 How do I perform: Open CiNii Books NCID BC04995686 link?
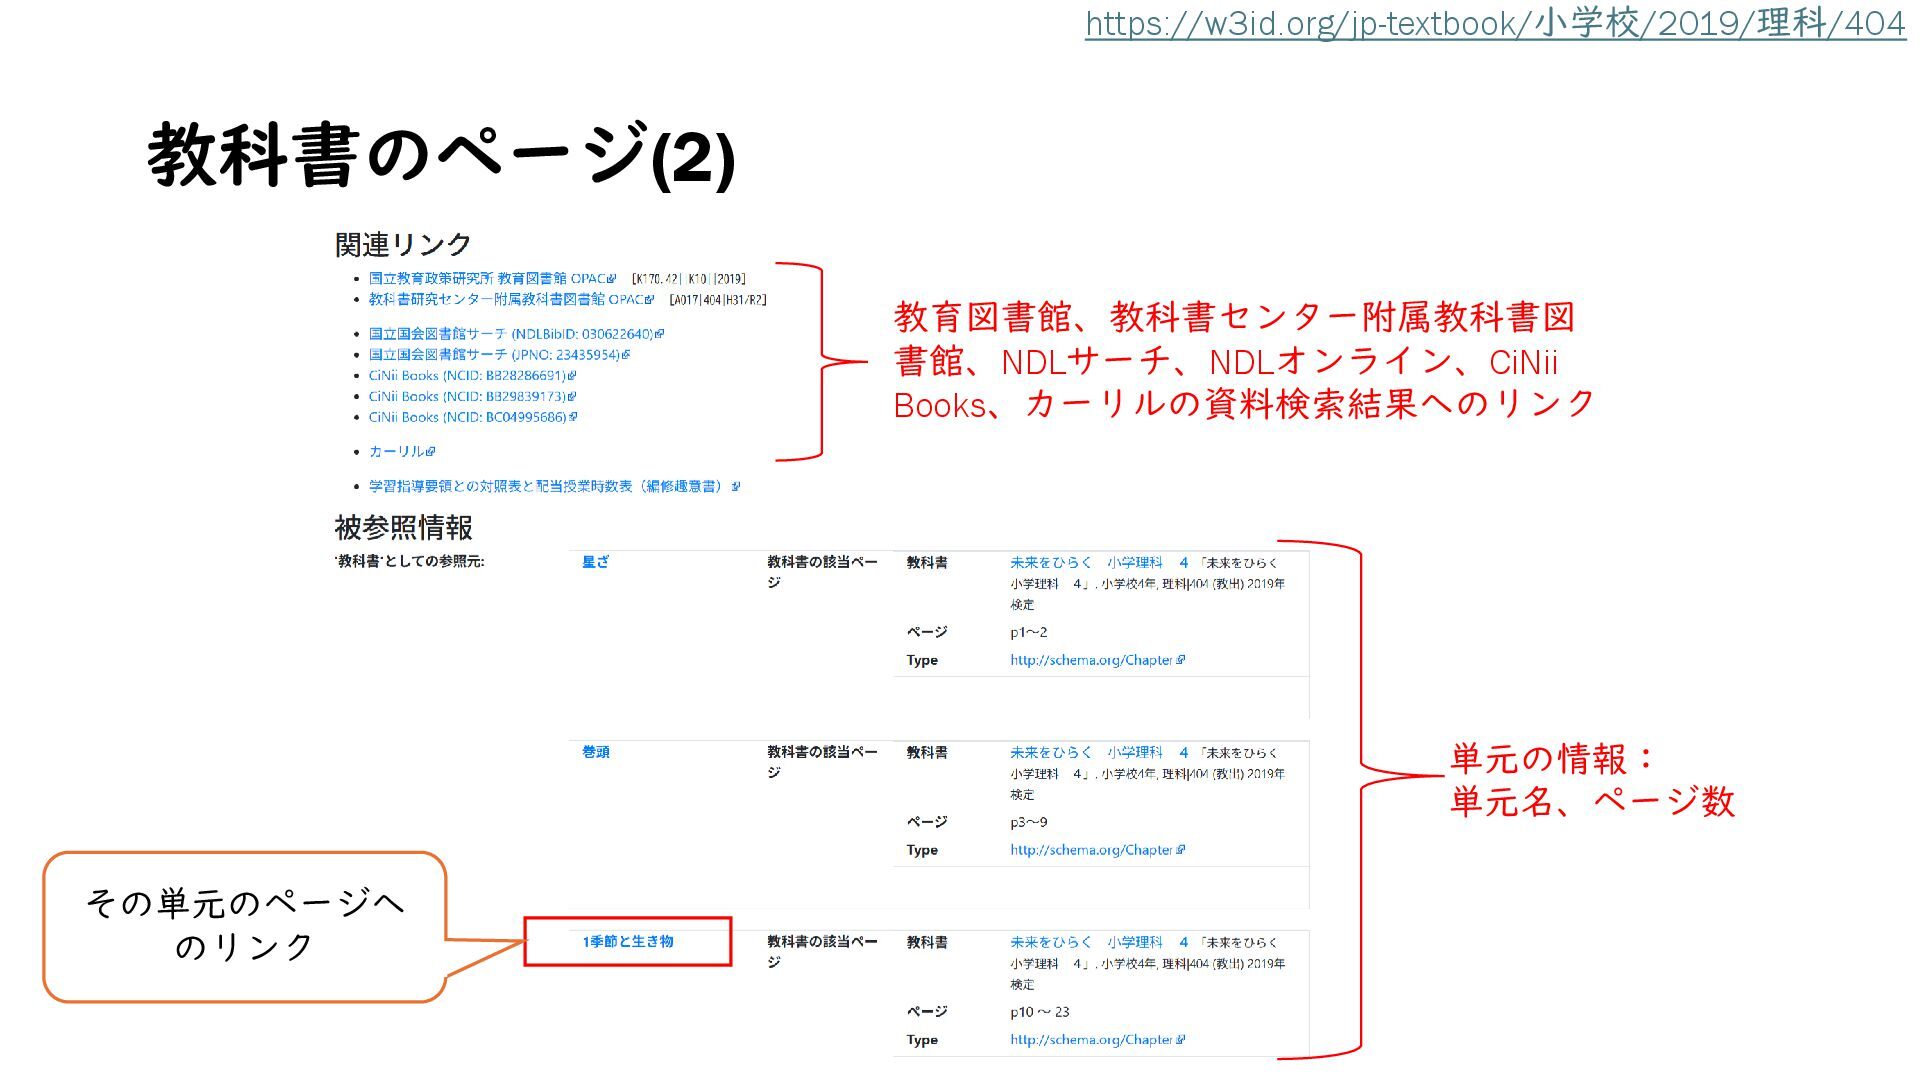[x=468, y=417]
